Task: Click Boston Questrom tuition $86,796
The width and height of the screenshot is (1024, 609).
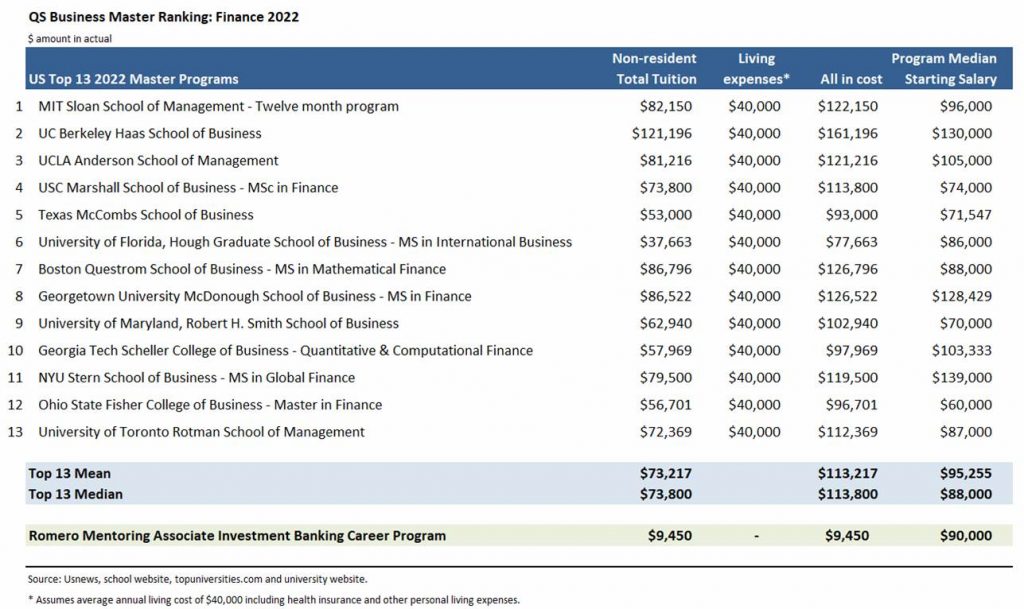Action: click(x=665, y=269)
